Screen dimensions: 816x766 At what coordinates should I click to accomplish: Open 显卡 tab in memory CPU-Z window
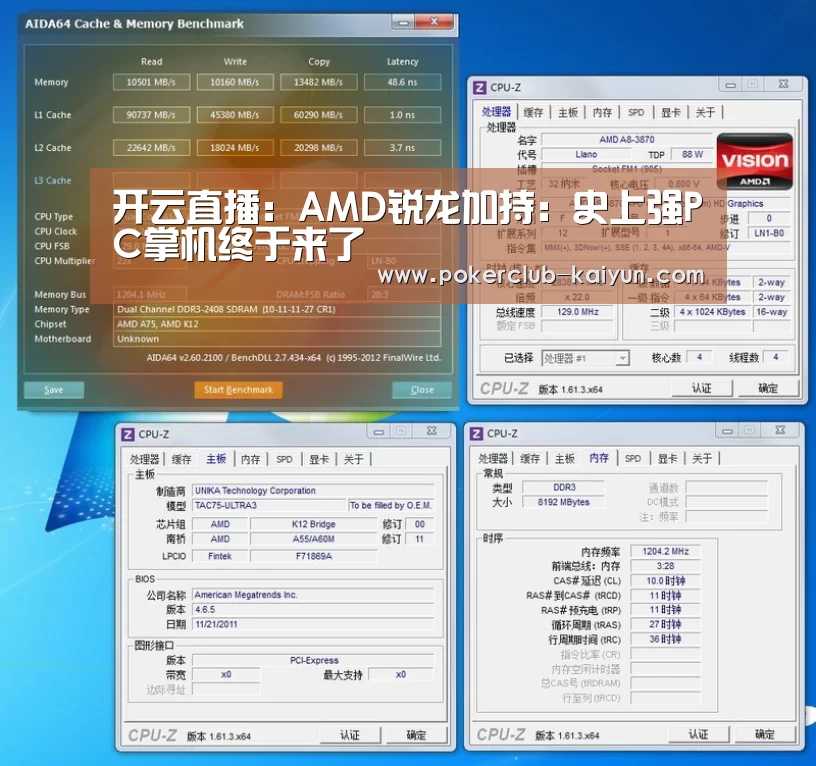point(667,458)
